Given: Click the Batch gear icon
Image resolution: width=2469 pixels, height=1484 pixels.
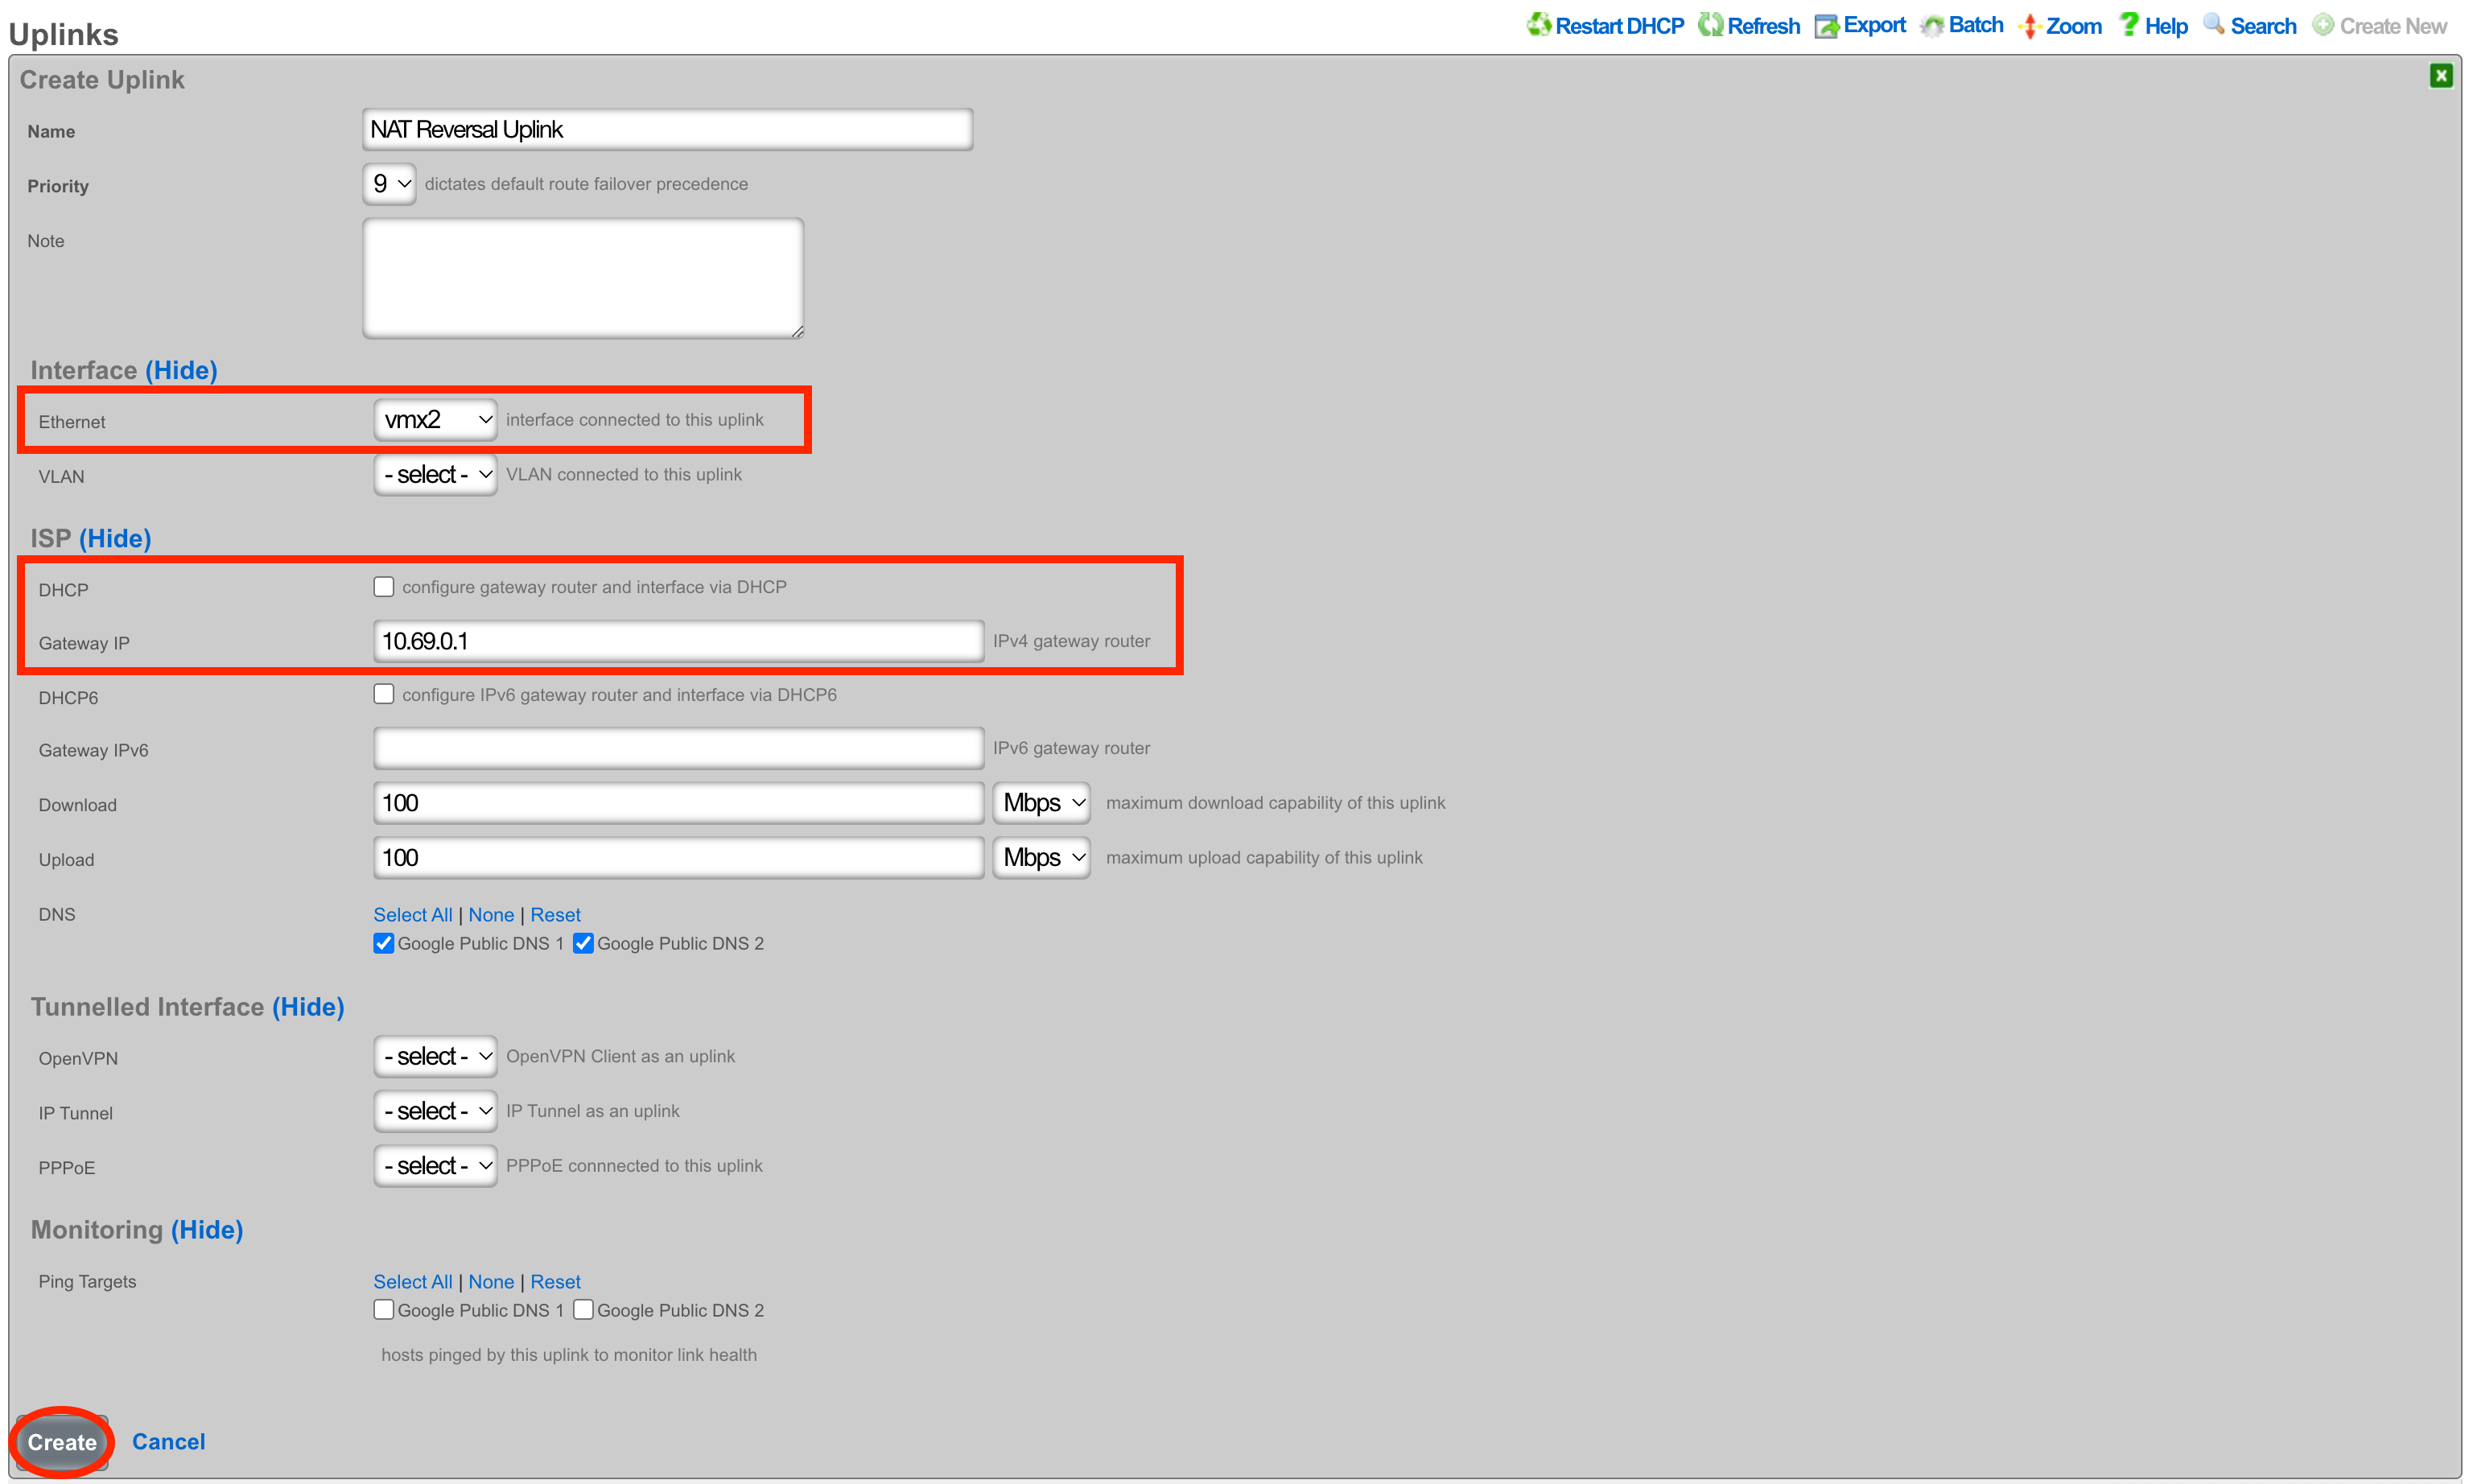Looking at the screenshot, I should (1932, 25).
